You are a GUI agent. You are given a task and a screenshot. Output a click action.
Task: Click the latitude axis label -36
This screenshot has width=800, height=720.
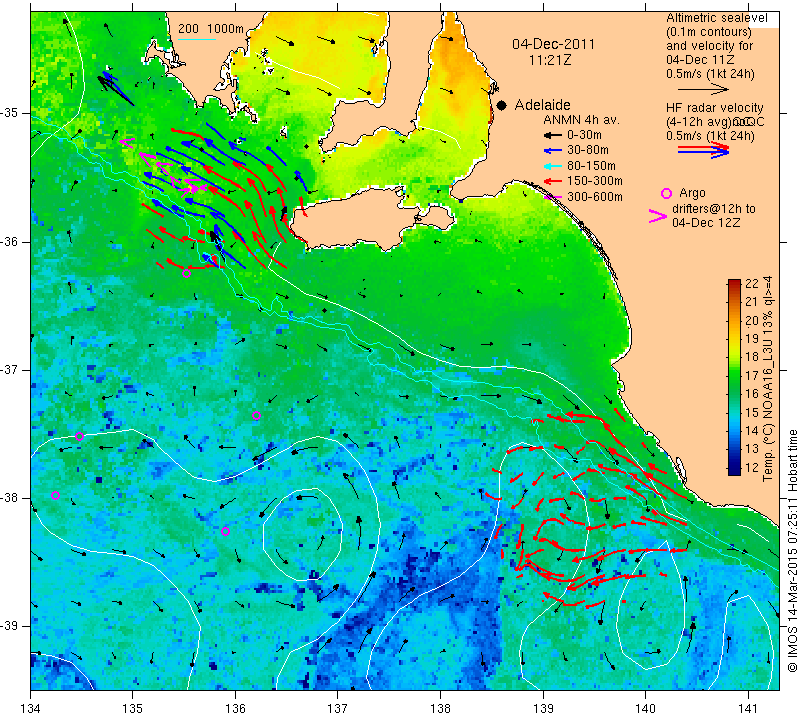click(10, 241)
